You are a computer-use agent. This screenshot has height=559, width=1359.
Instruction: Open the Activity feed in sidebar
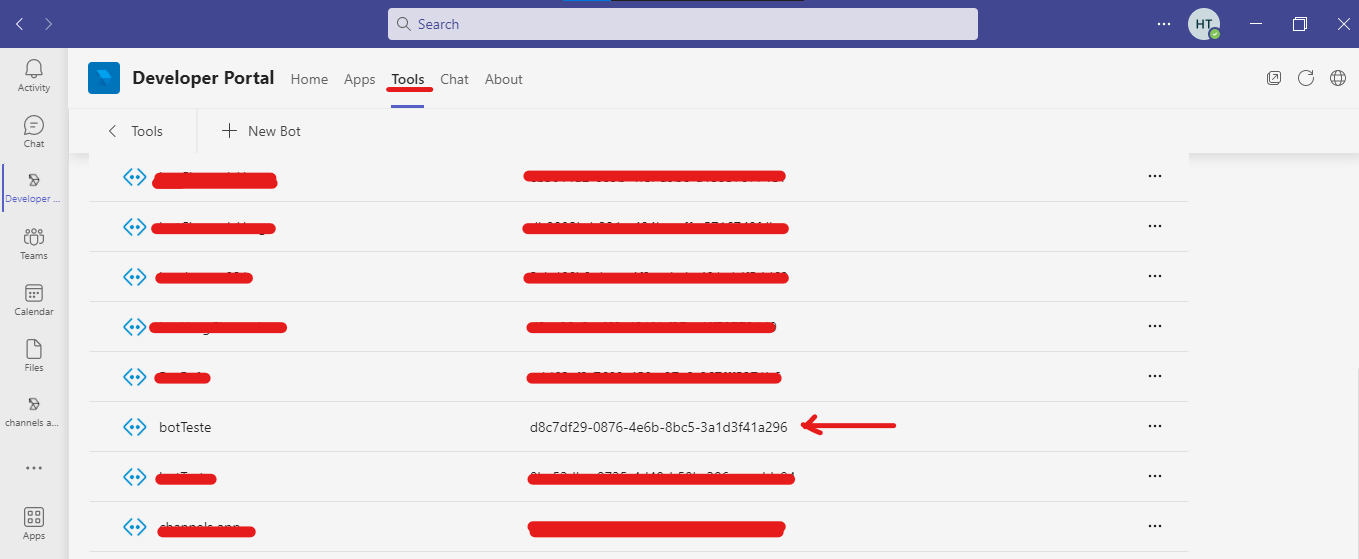(34, 76)
